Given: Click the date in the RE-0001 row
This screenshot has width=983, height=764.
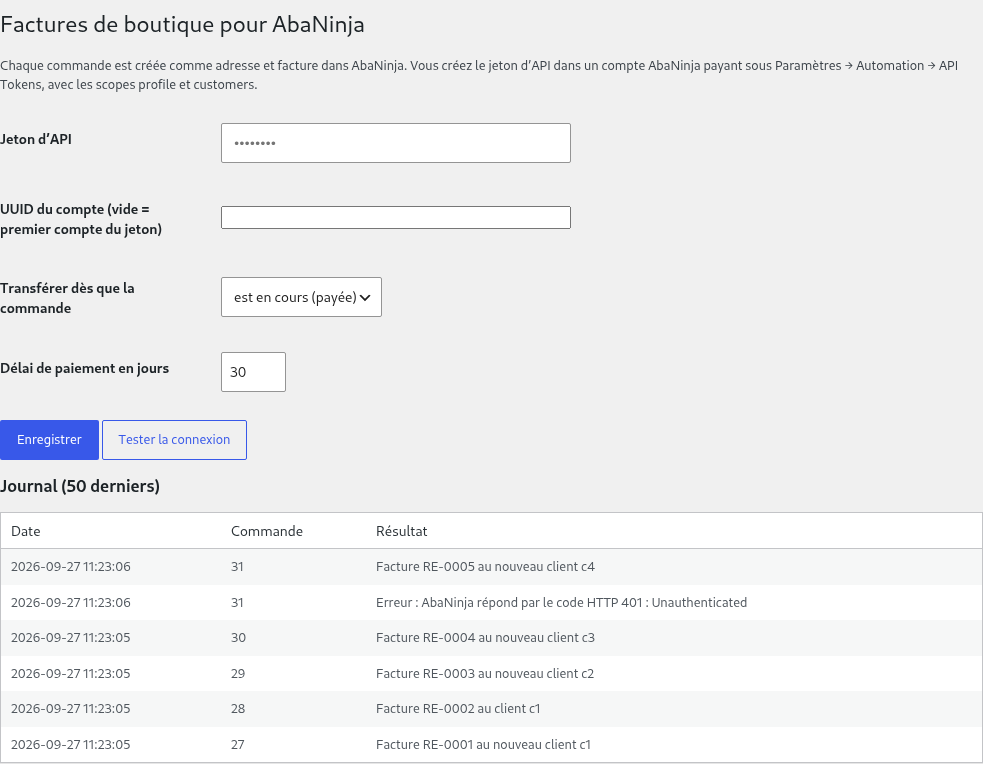Looking at the screenshot, I should (71, 745).
